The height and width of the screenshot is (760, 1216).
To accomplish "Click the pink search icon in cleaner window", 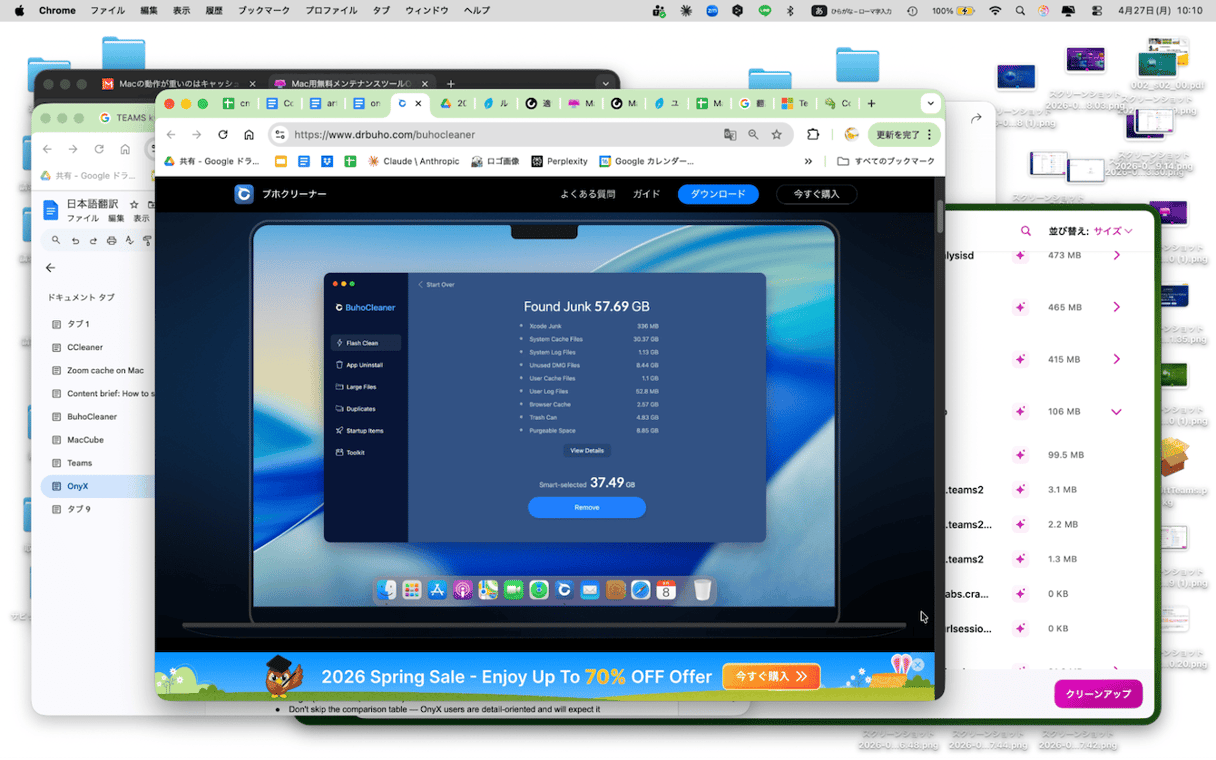I will pyautogui.click(x=1026, y=231).
